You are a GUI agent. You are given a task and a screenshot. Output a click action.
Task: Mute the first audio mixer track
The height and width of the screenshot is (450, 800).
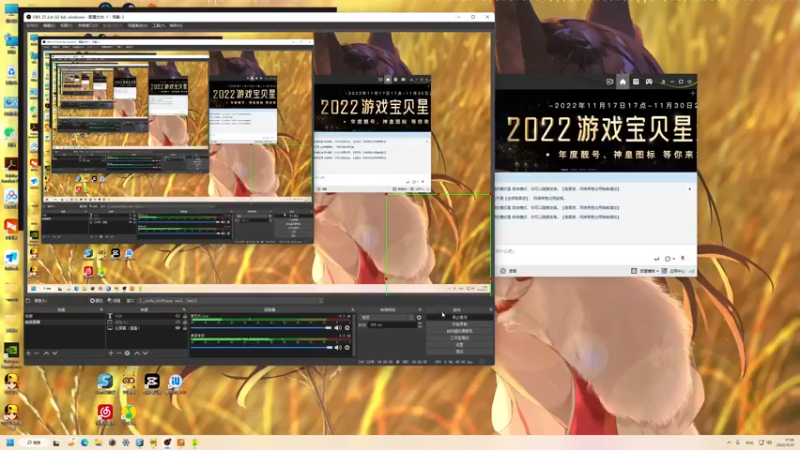click(x=338, y=328)
